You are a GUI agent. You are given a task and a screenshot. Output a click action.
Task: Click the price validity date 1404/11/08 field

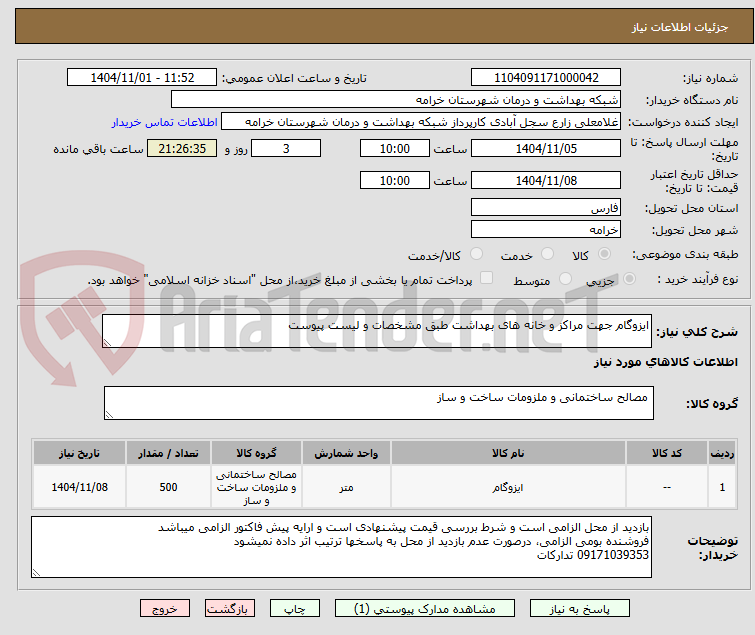pyautogui.click(x=546, y=180)
